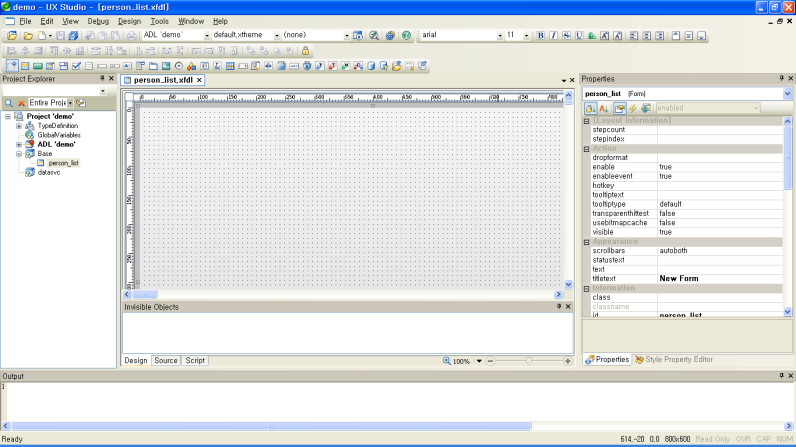
Task: Toggle Strikethrough formatting
Action: 566,36
